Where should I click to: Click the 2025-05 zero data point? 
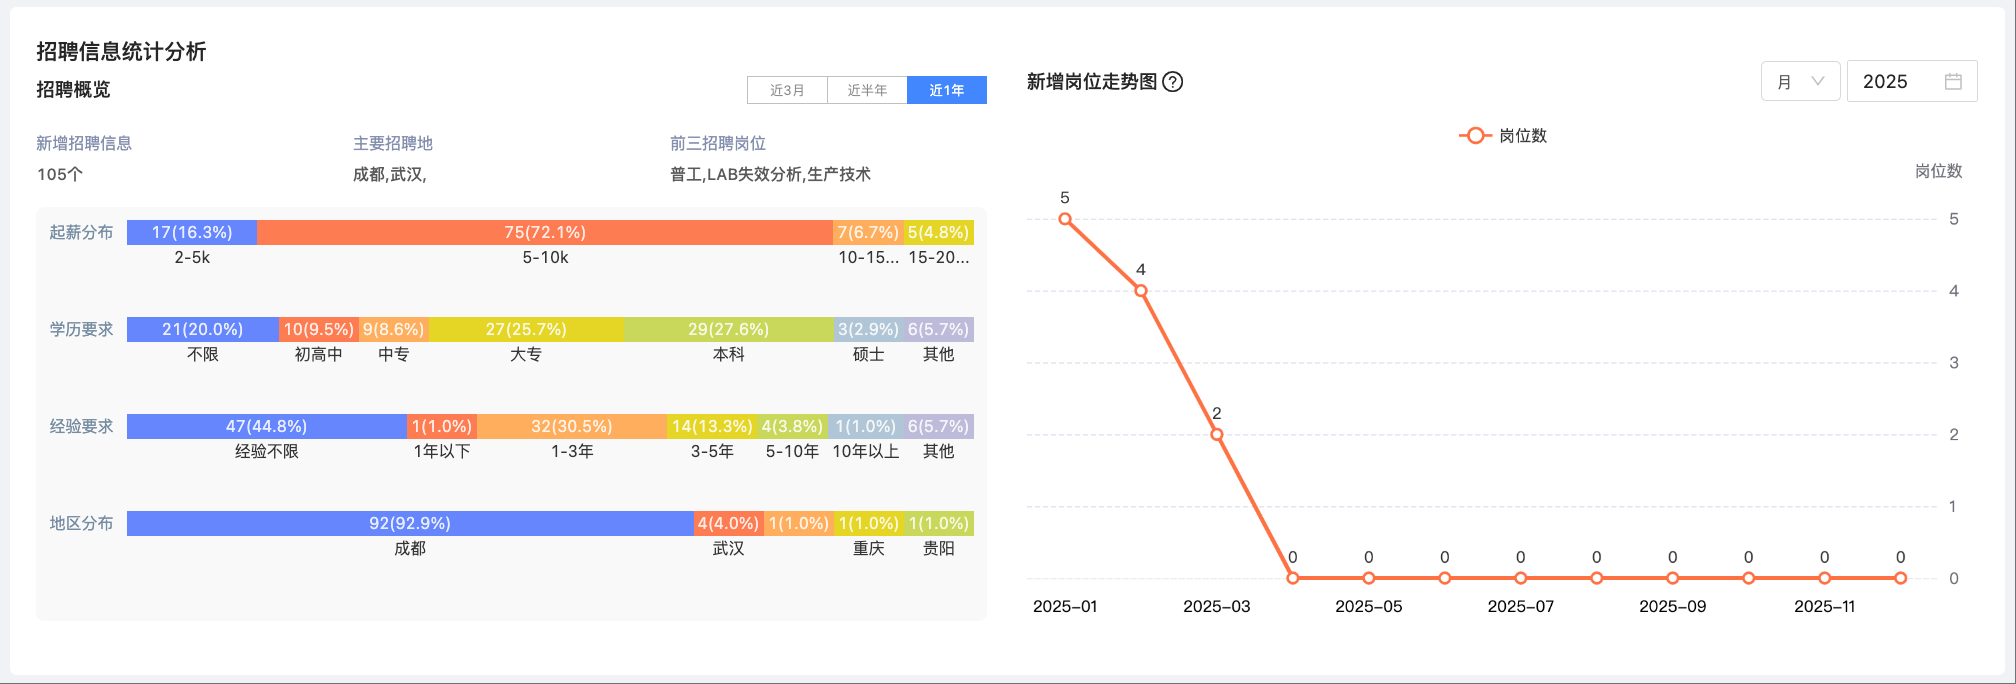coord(1369,578)
